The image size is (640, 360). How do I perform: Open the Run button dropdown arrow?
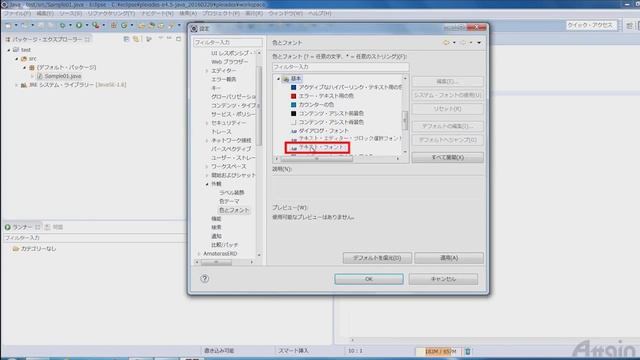click(87, 25)
